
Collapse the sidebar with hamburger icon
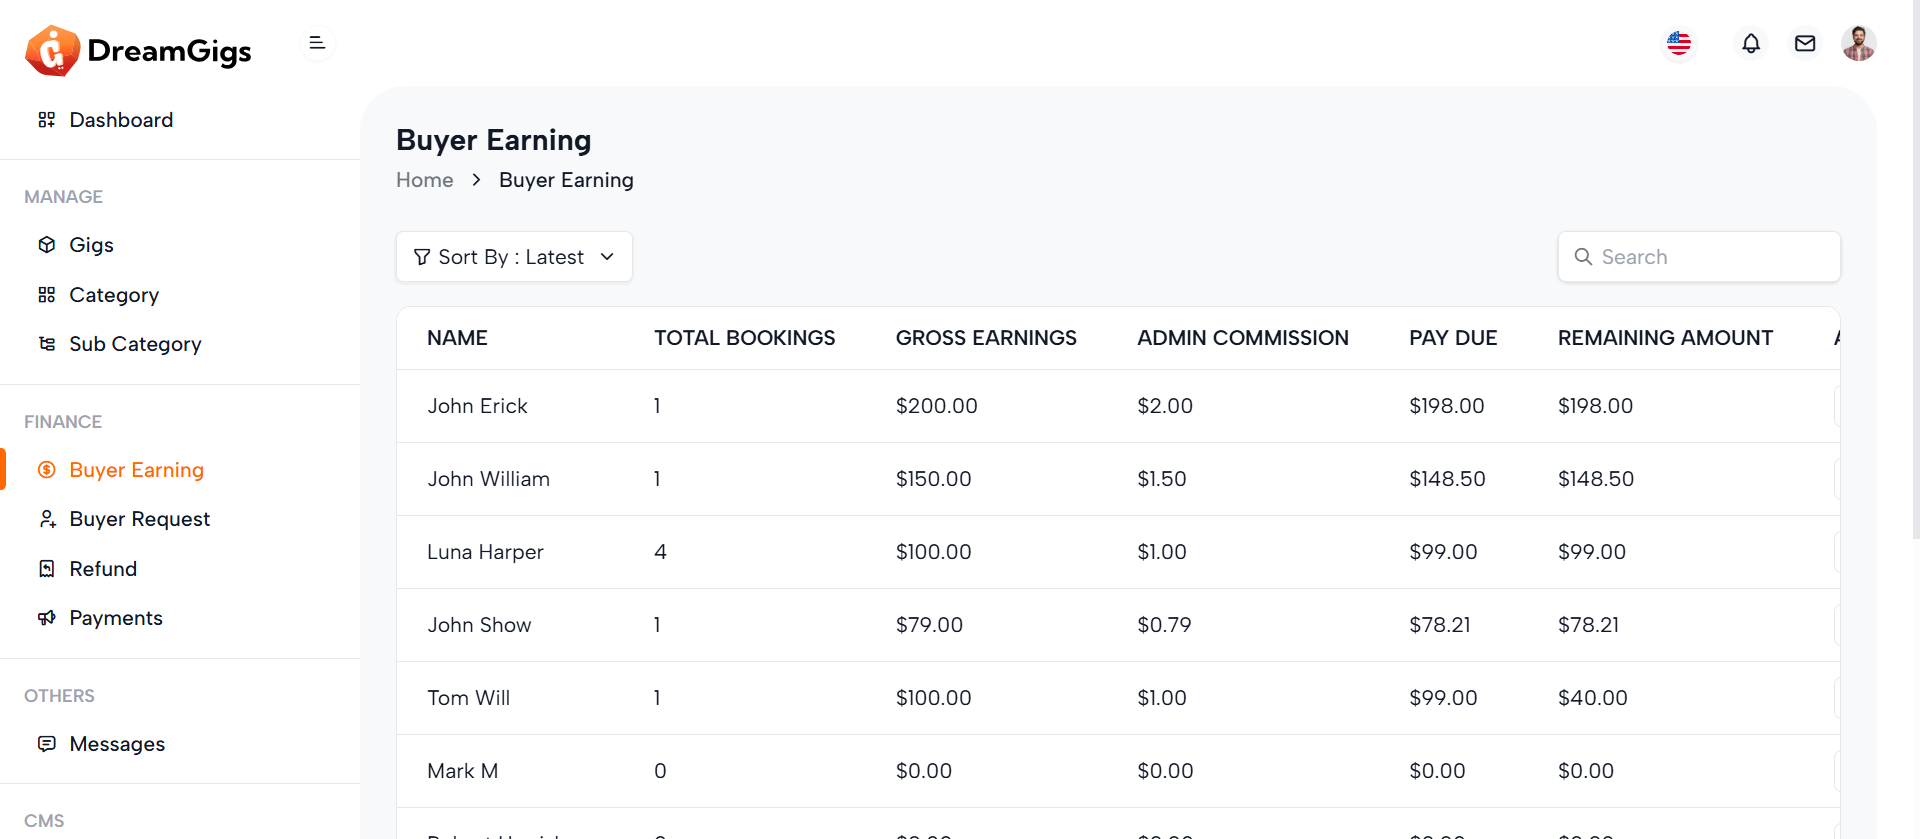(317, 43)
